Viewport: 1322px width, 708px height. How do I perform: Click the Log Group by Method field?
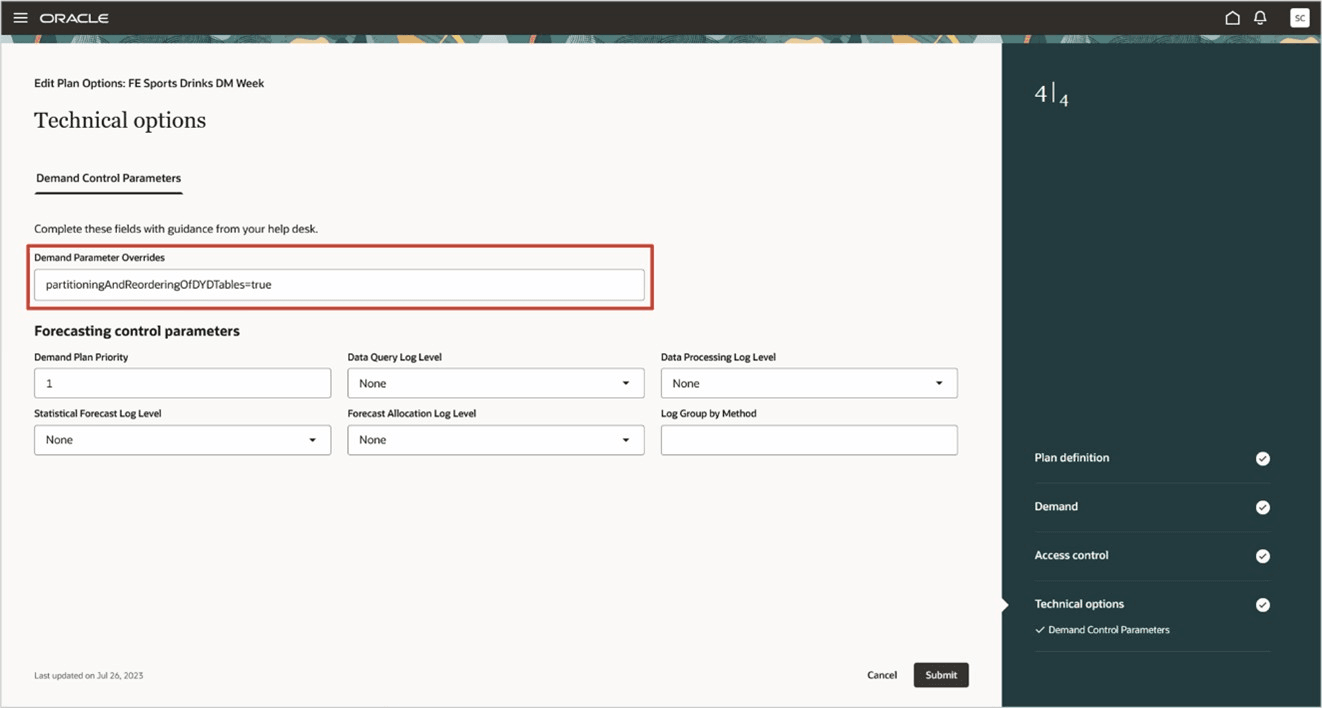click(x=808, y=440)
